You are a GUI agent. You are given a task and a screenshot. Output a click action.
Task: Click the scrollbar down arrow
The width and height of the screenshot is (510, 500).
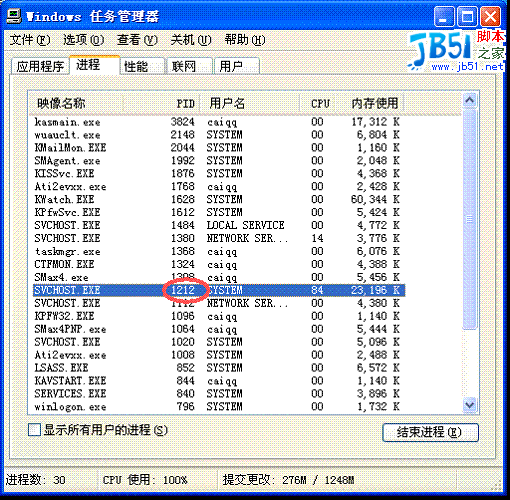pyautogui.click(x=470, y=405)
